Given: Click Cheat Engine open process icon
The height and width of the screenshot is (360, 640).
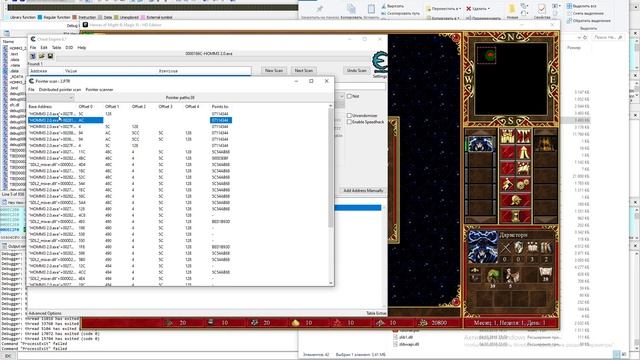Looking at the screenshot, I should tap(33, 56).
